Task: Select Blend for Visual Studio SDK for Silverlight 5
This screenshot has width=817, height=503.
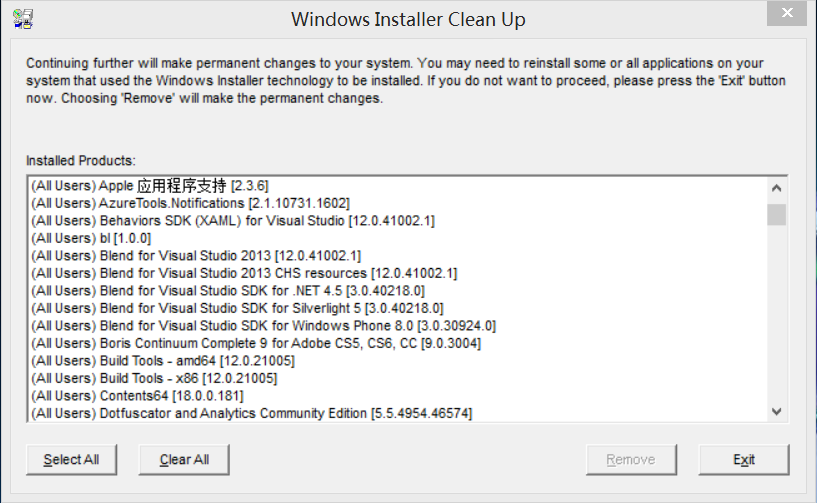Action: click(x=237, y=308)
